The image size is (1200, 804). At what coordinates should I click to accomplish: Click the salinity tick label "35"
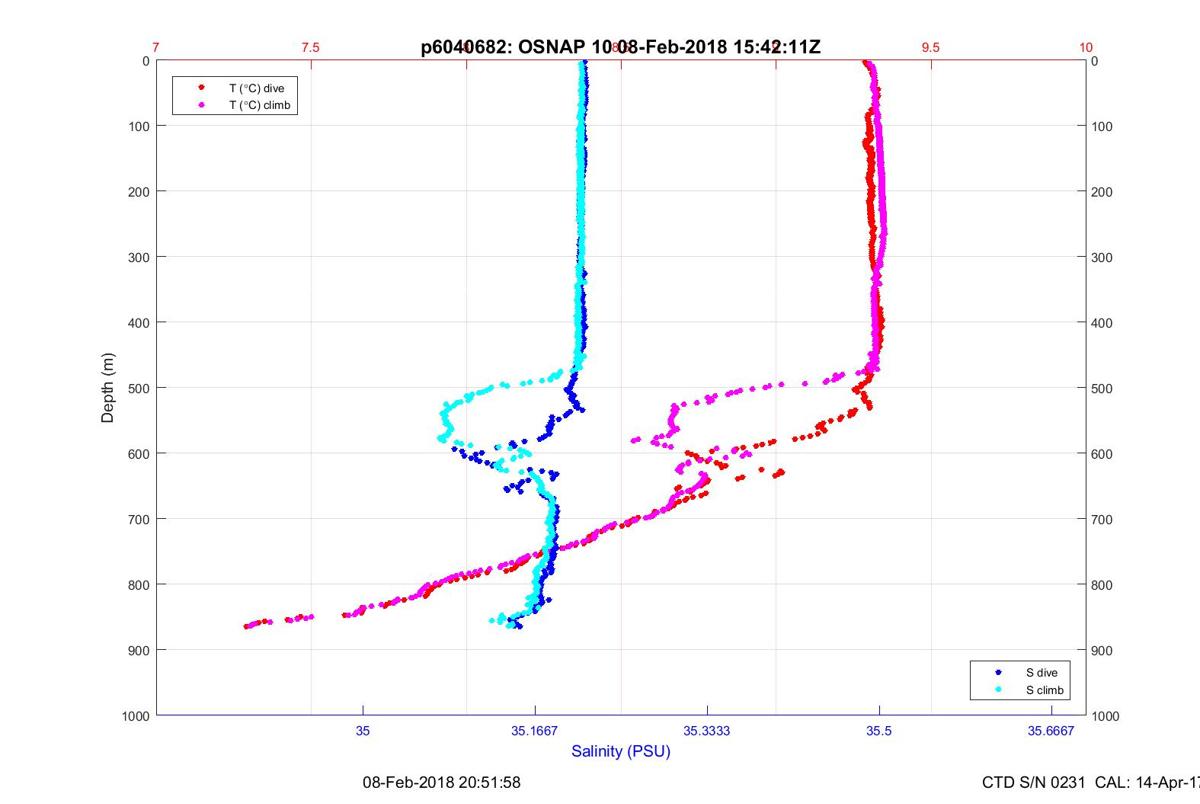(x=363, y=731)
